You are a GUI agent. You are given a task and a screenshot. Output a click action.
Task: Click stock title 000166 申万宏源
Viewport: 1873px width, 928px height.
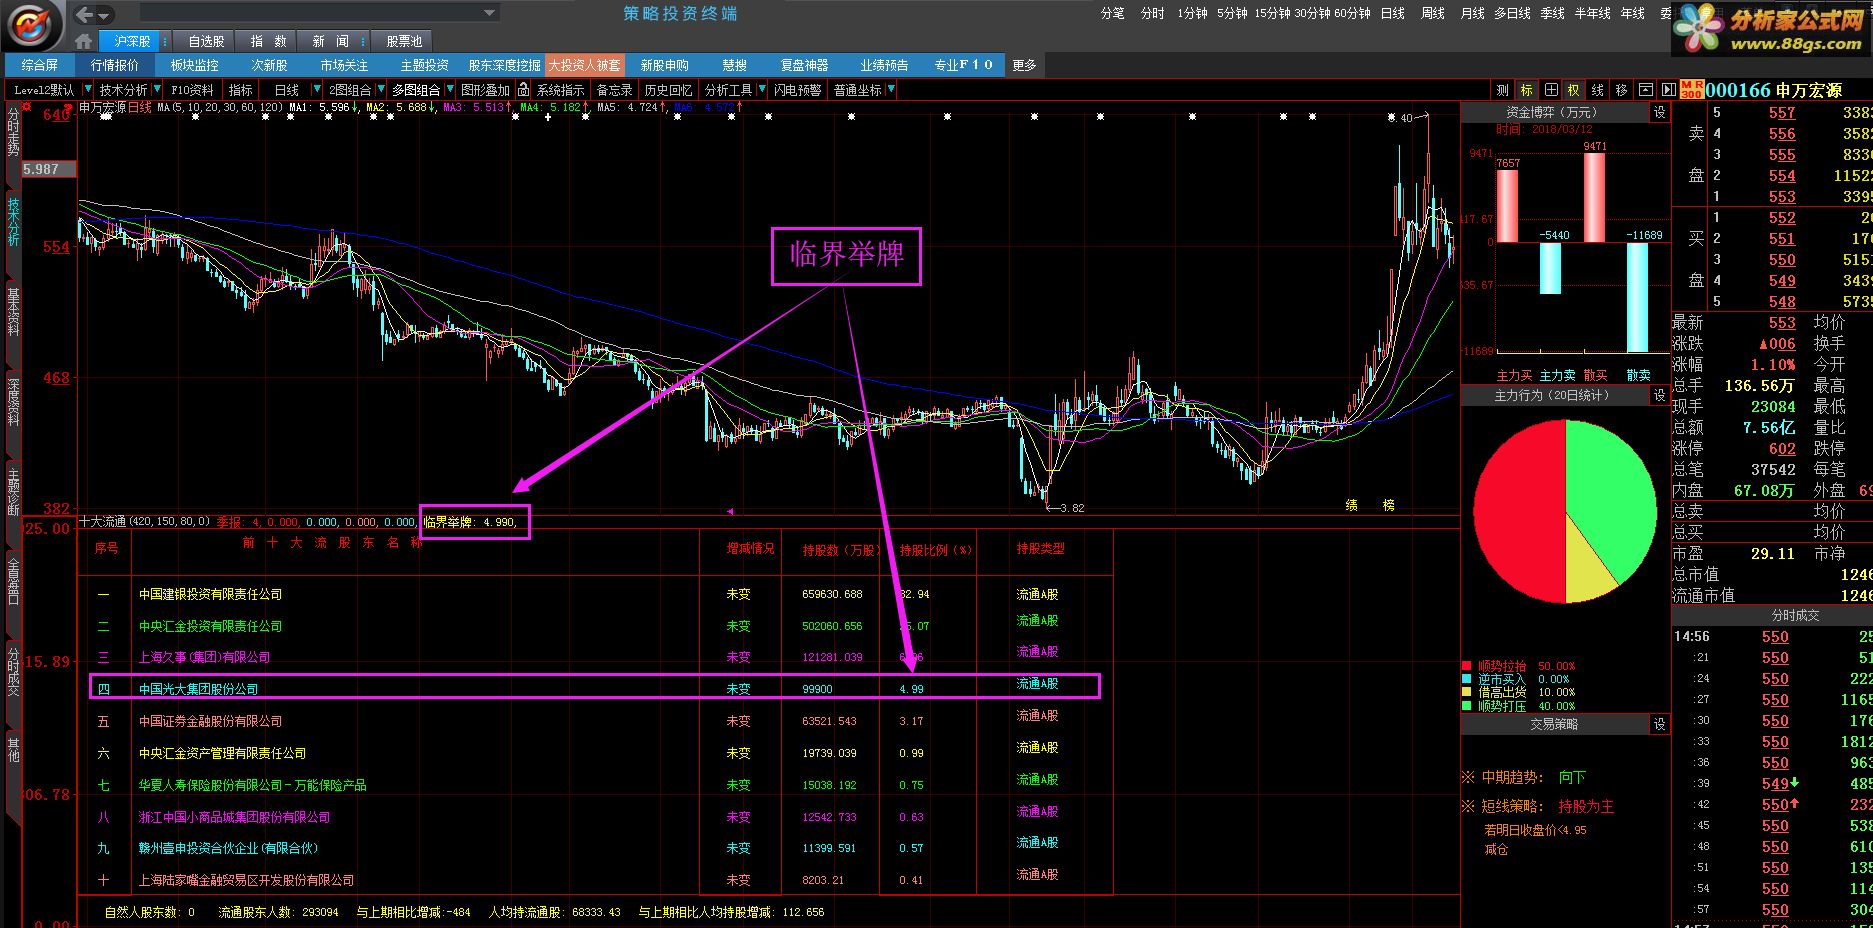pos(1773,90)
